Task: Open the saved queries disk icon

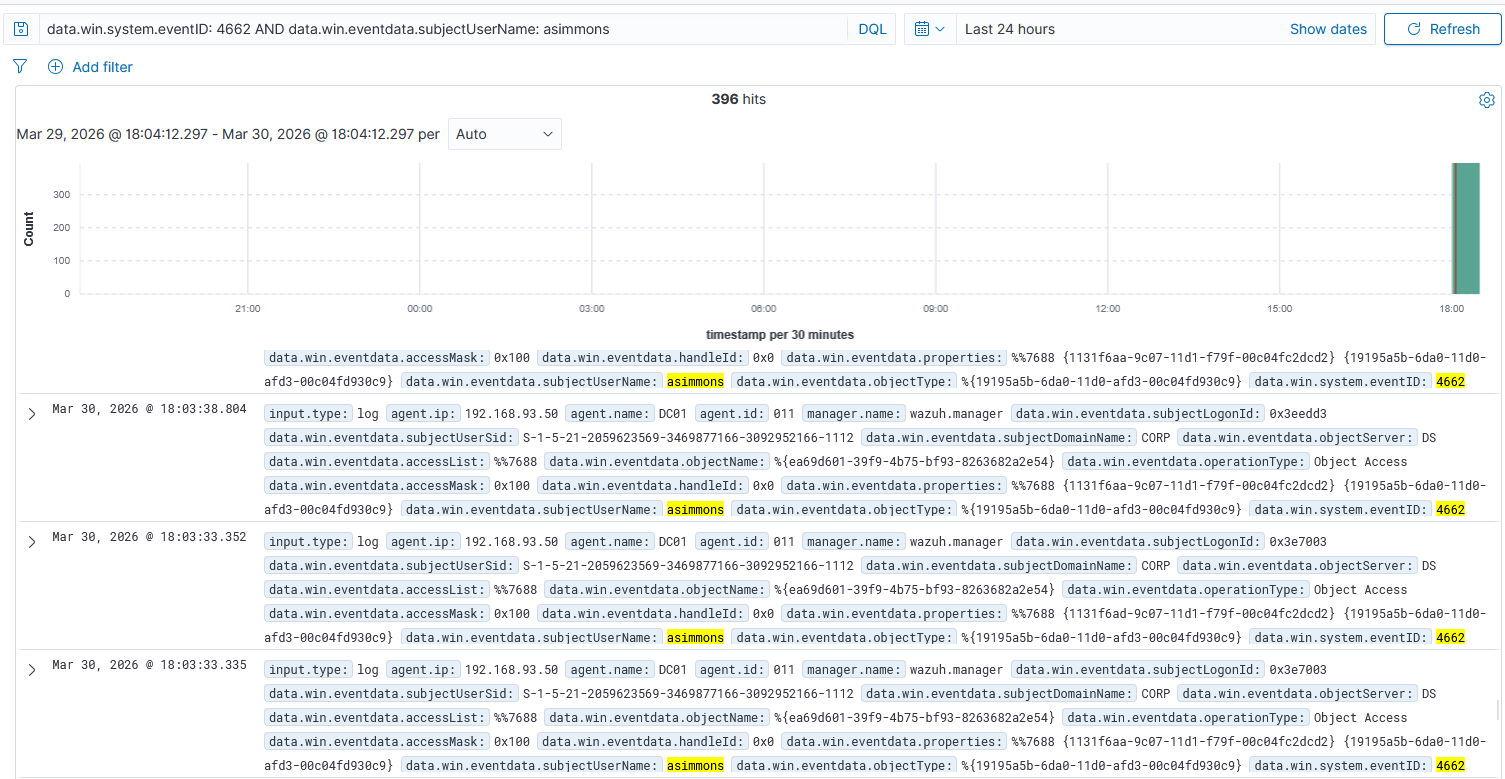Action: (20, 29)
